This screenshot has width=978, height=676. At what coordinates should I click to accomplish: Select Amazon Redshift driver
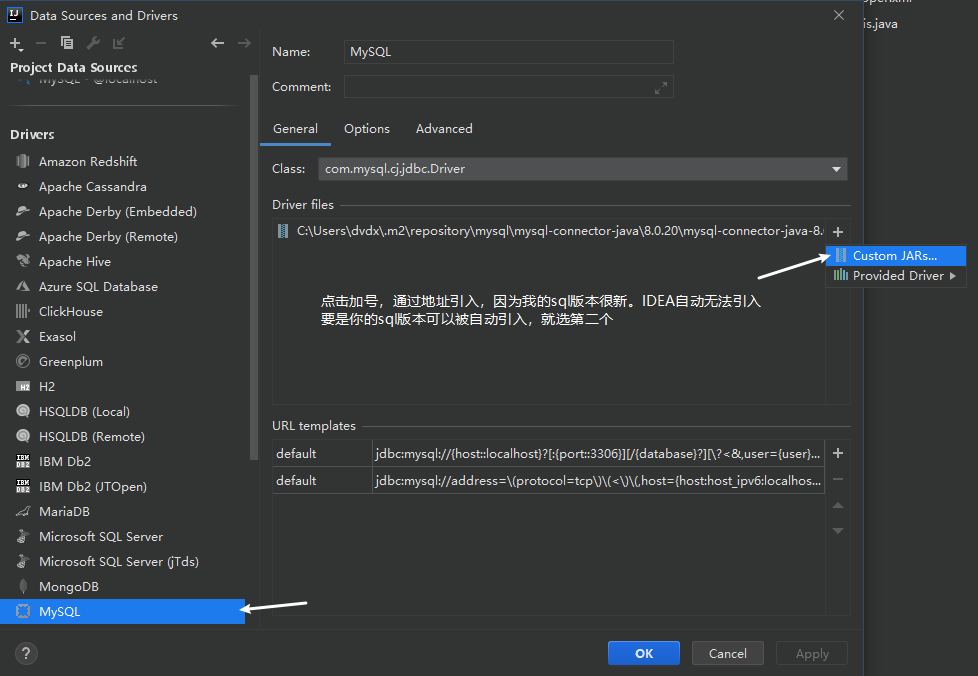tap(122, 162)
